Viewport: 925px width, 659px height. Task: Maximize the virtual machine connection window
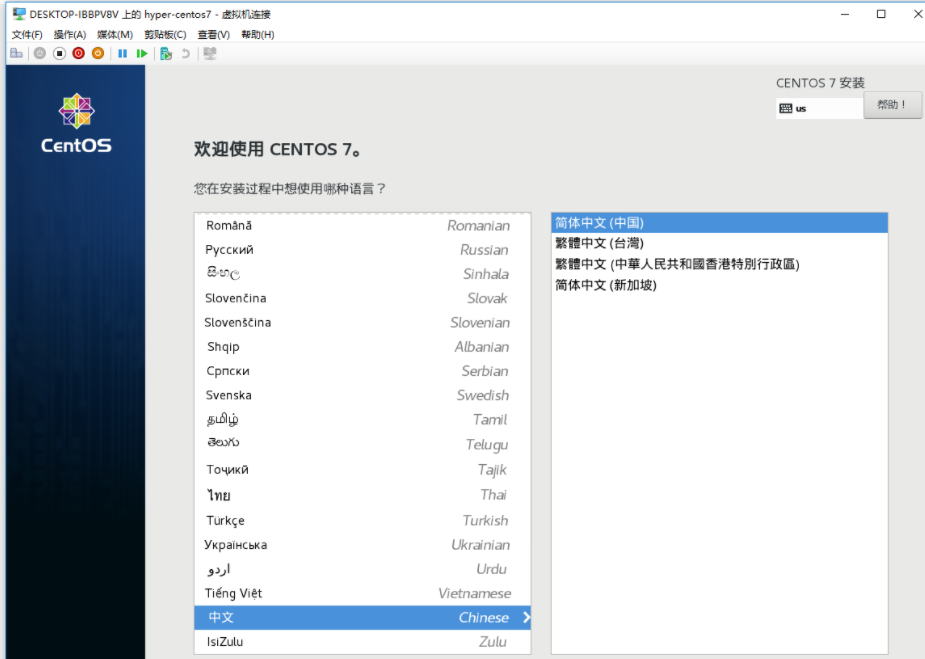(881, 14)
